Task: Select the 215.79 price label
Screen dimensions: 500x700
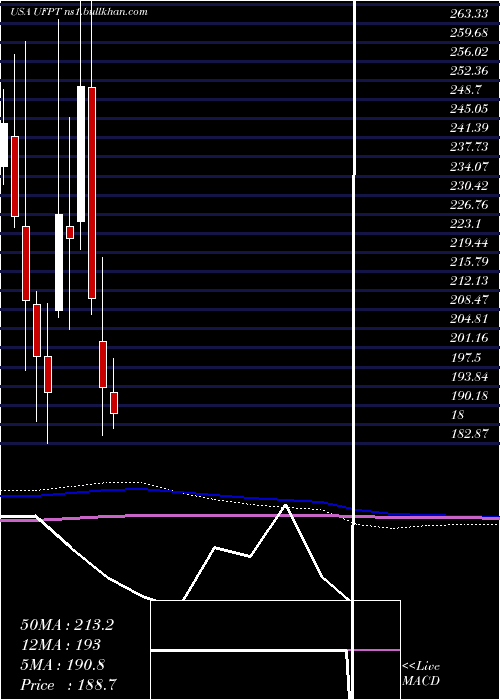Action: [469, 262]
